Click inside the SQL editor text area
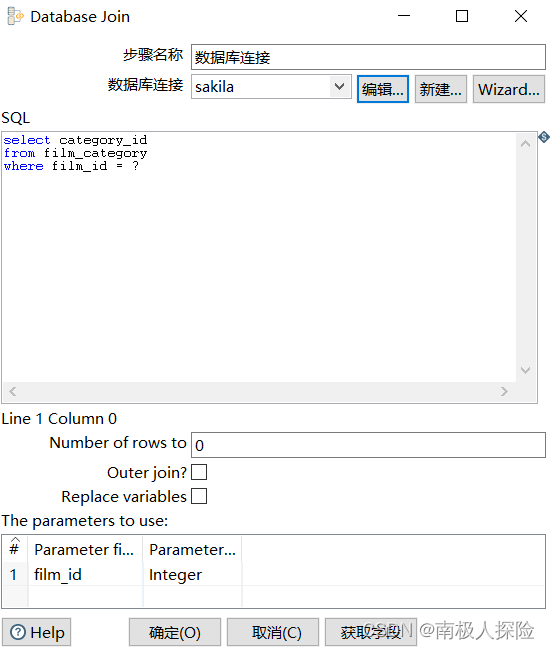 259,257
